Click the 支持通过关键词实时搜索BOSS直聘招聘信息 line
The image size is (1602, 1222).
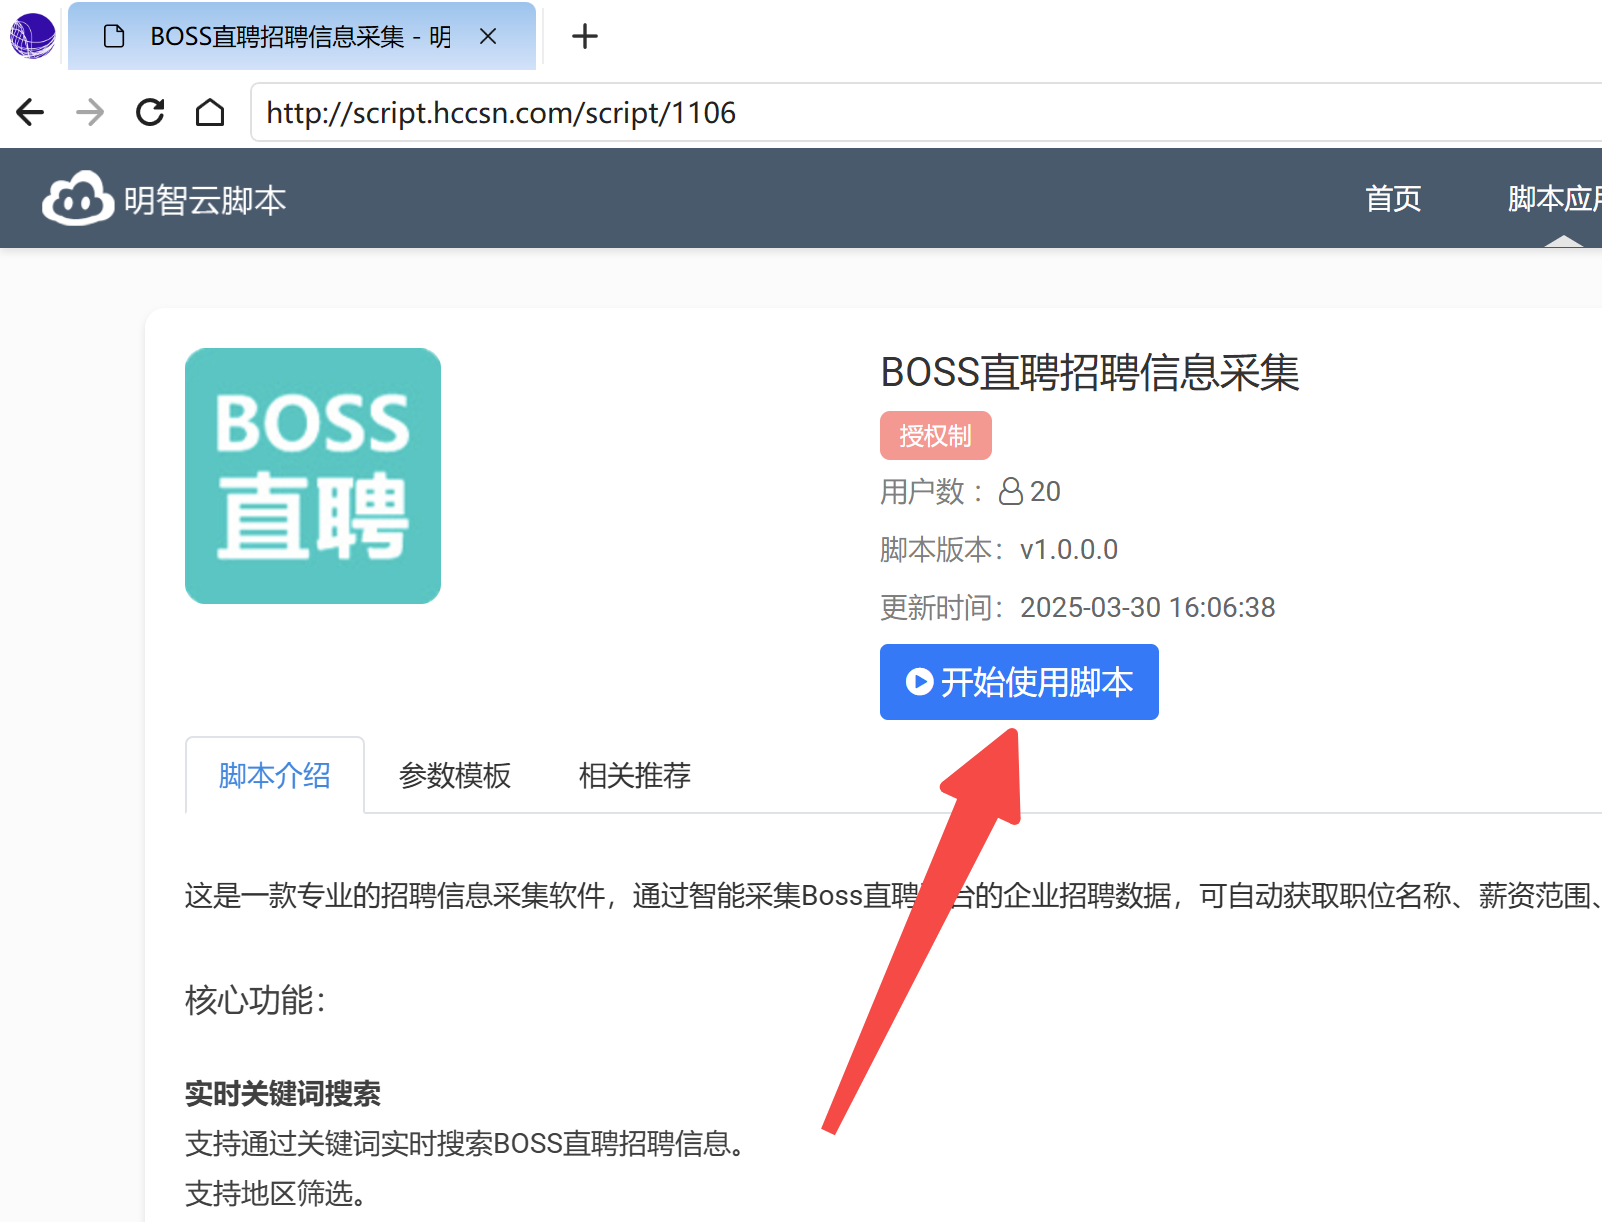tap(465, 1143)
